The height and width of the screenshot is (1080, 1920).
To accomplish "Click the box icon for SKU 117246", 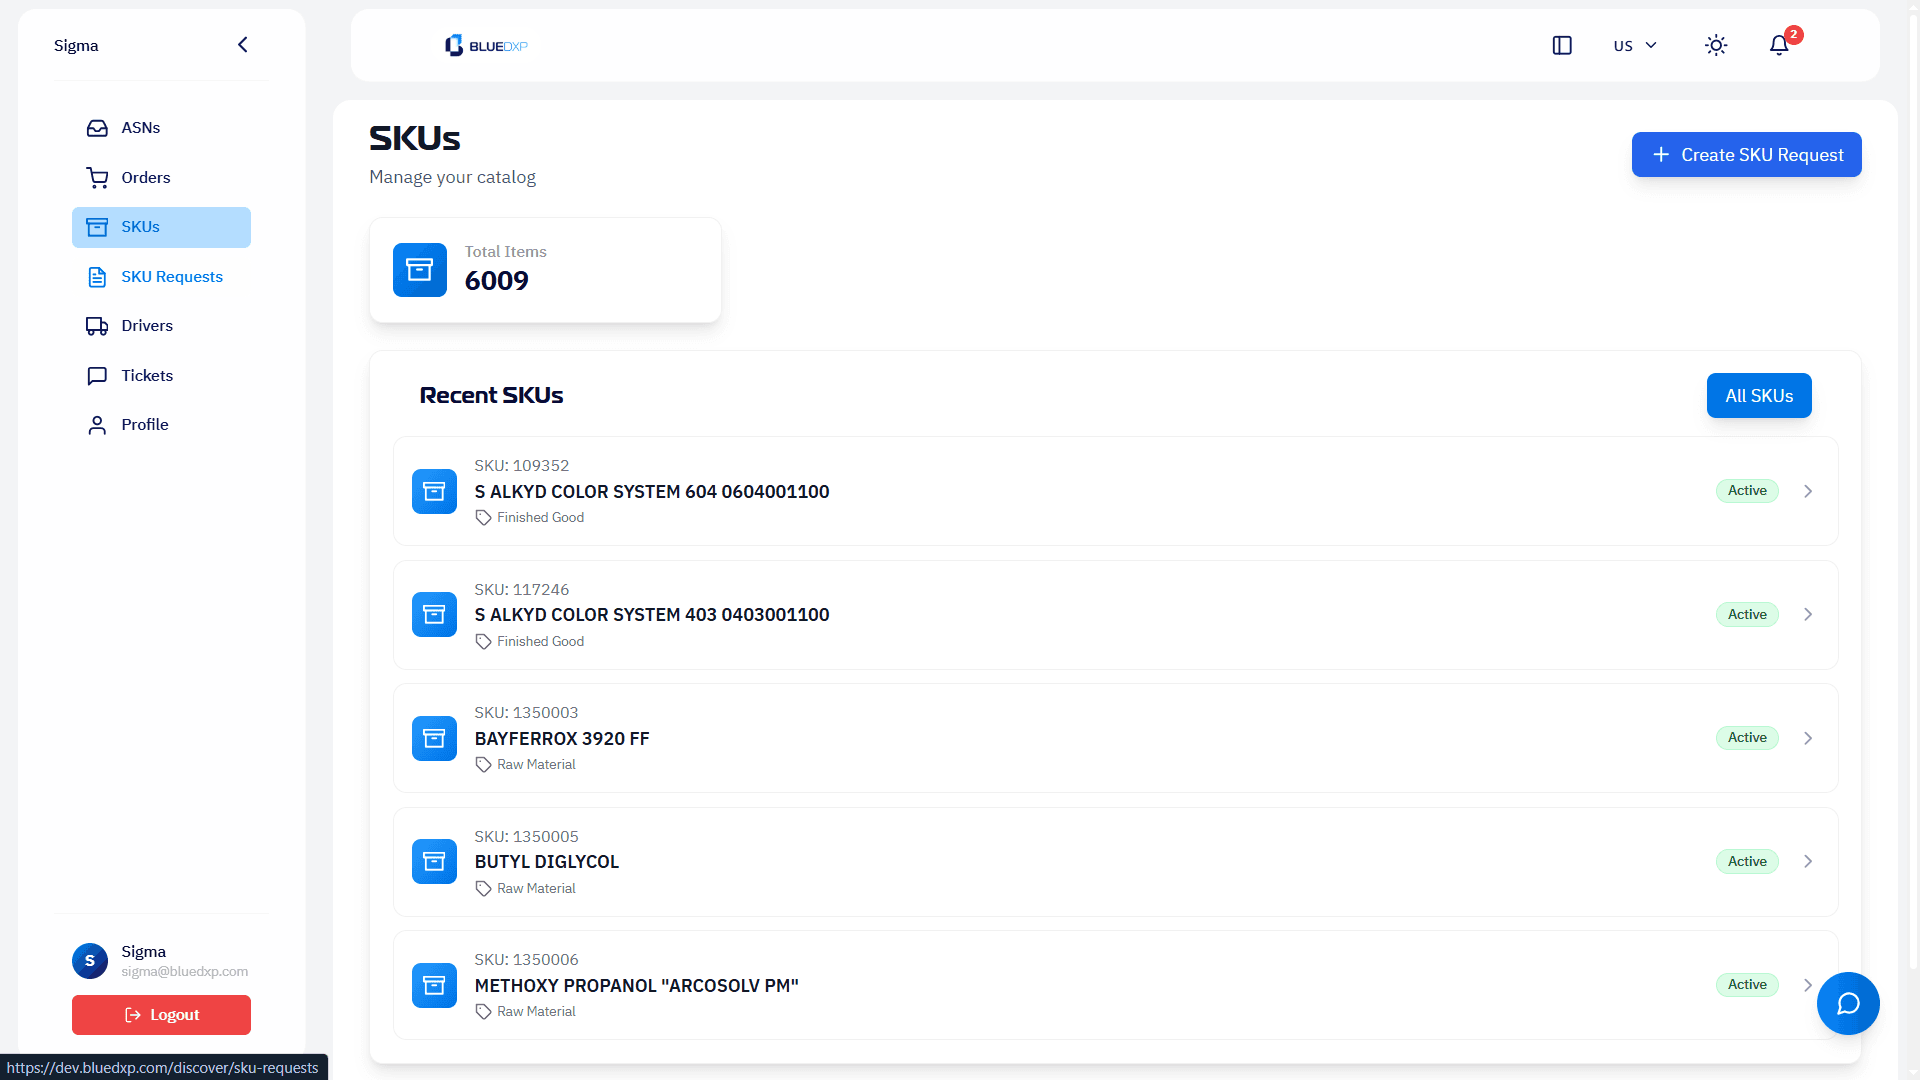I will 434,614.
